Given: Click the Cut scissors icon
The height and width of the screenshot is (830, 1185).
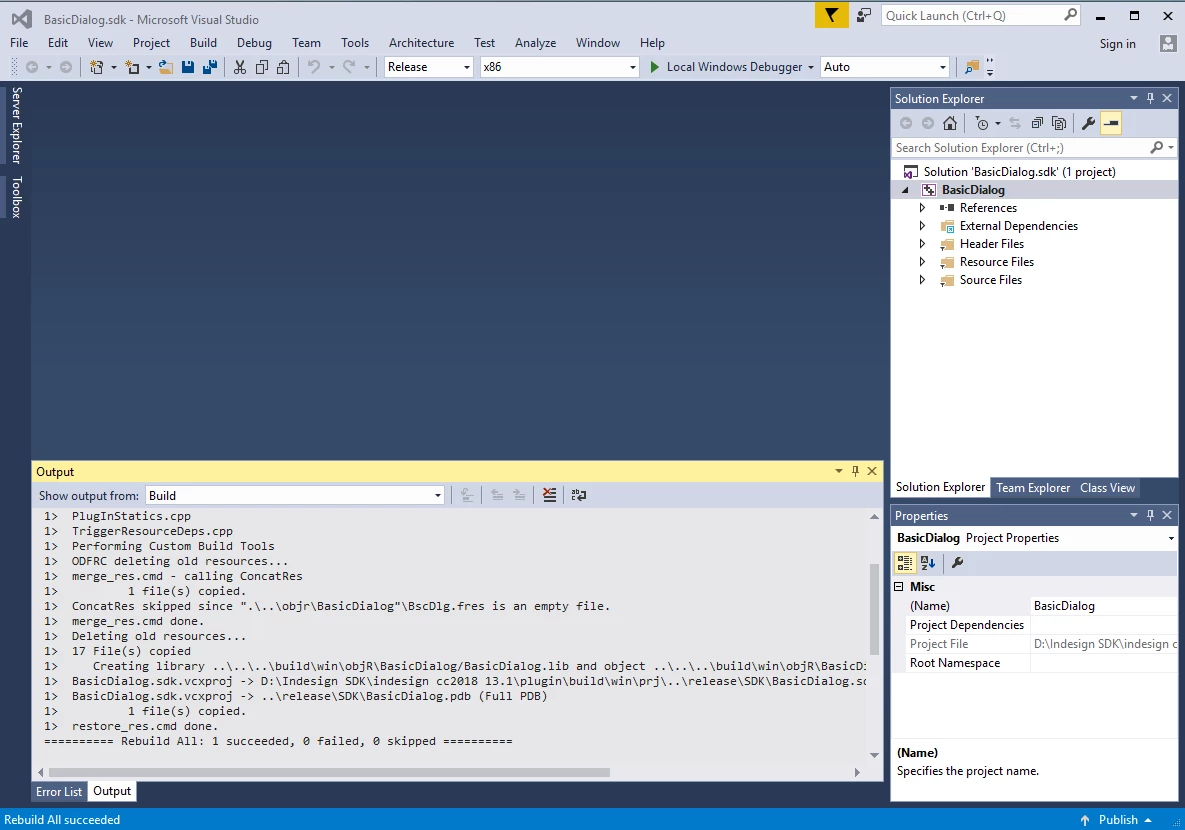Looking at the screenshot, I should click(x=240, y=67).
